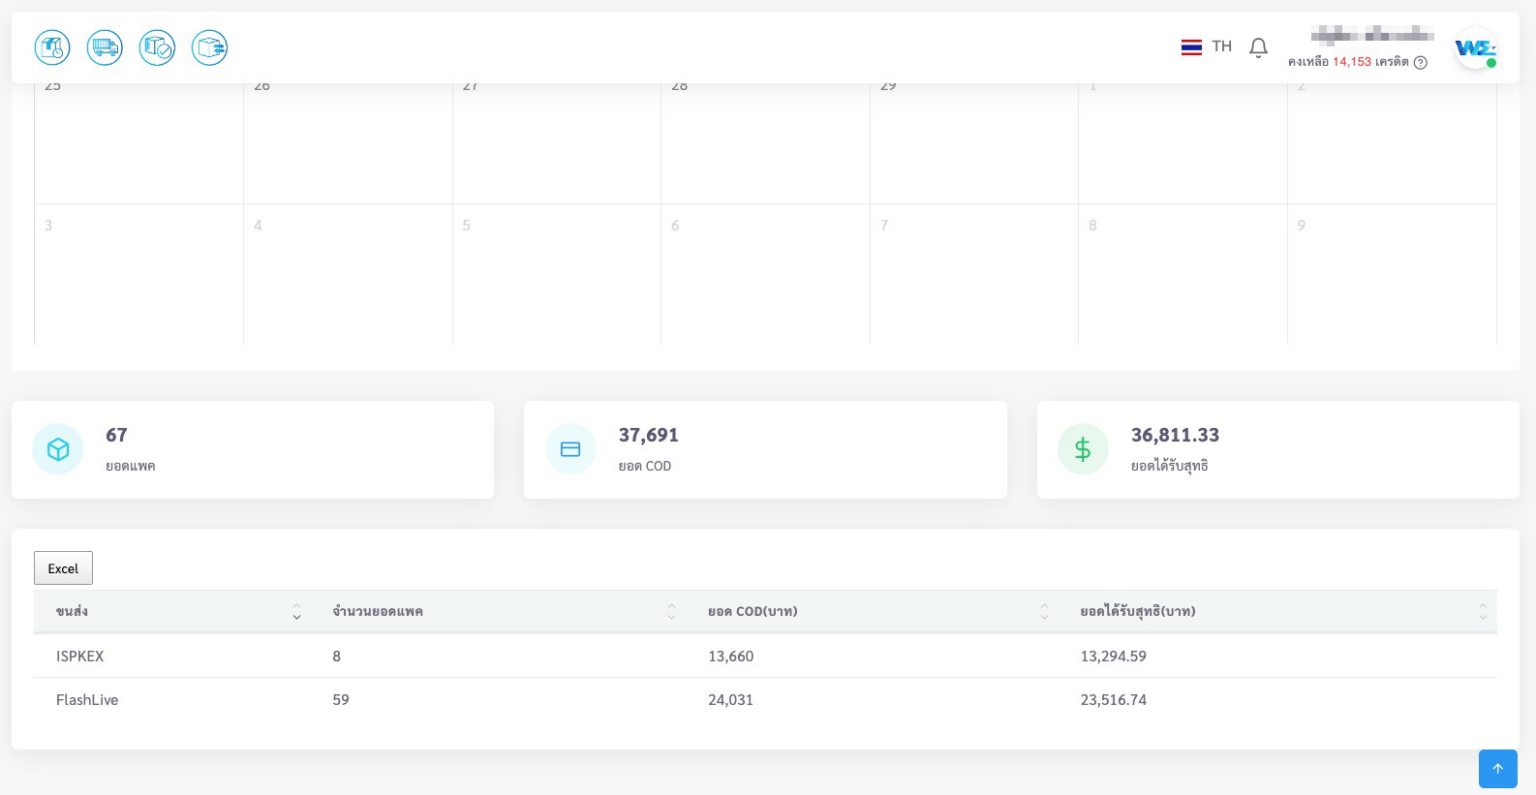Viewport: 1536px width, 795px height.
Task: Click the scroll-to-top arrow button
Action: pyautogui.click(x=1497, y=768)
